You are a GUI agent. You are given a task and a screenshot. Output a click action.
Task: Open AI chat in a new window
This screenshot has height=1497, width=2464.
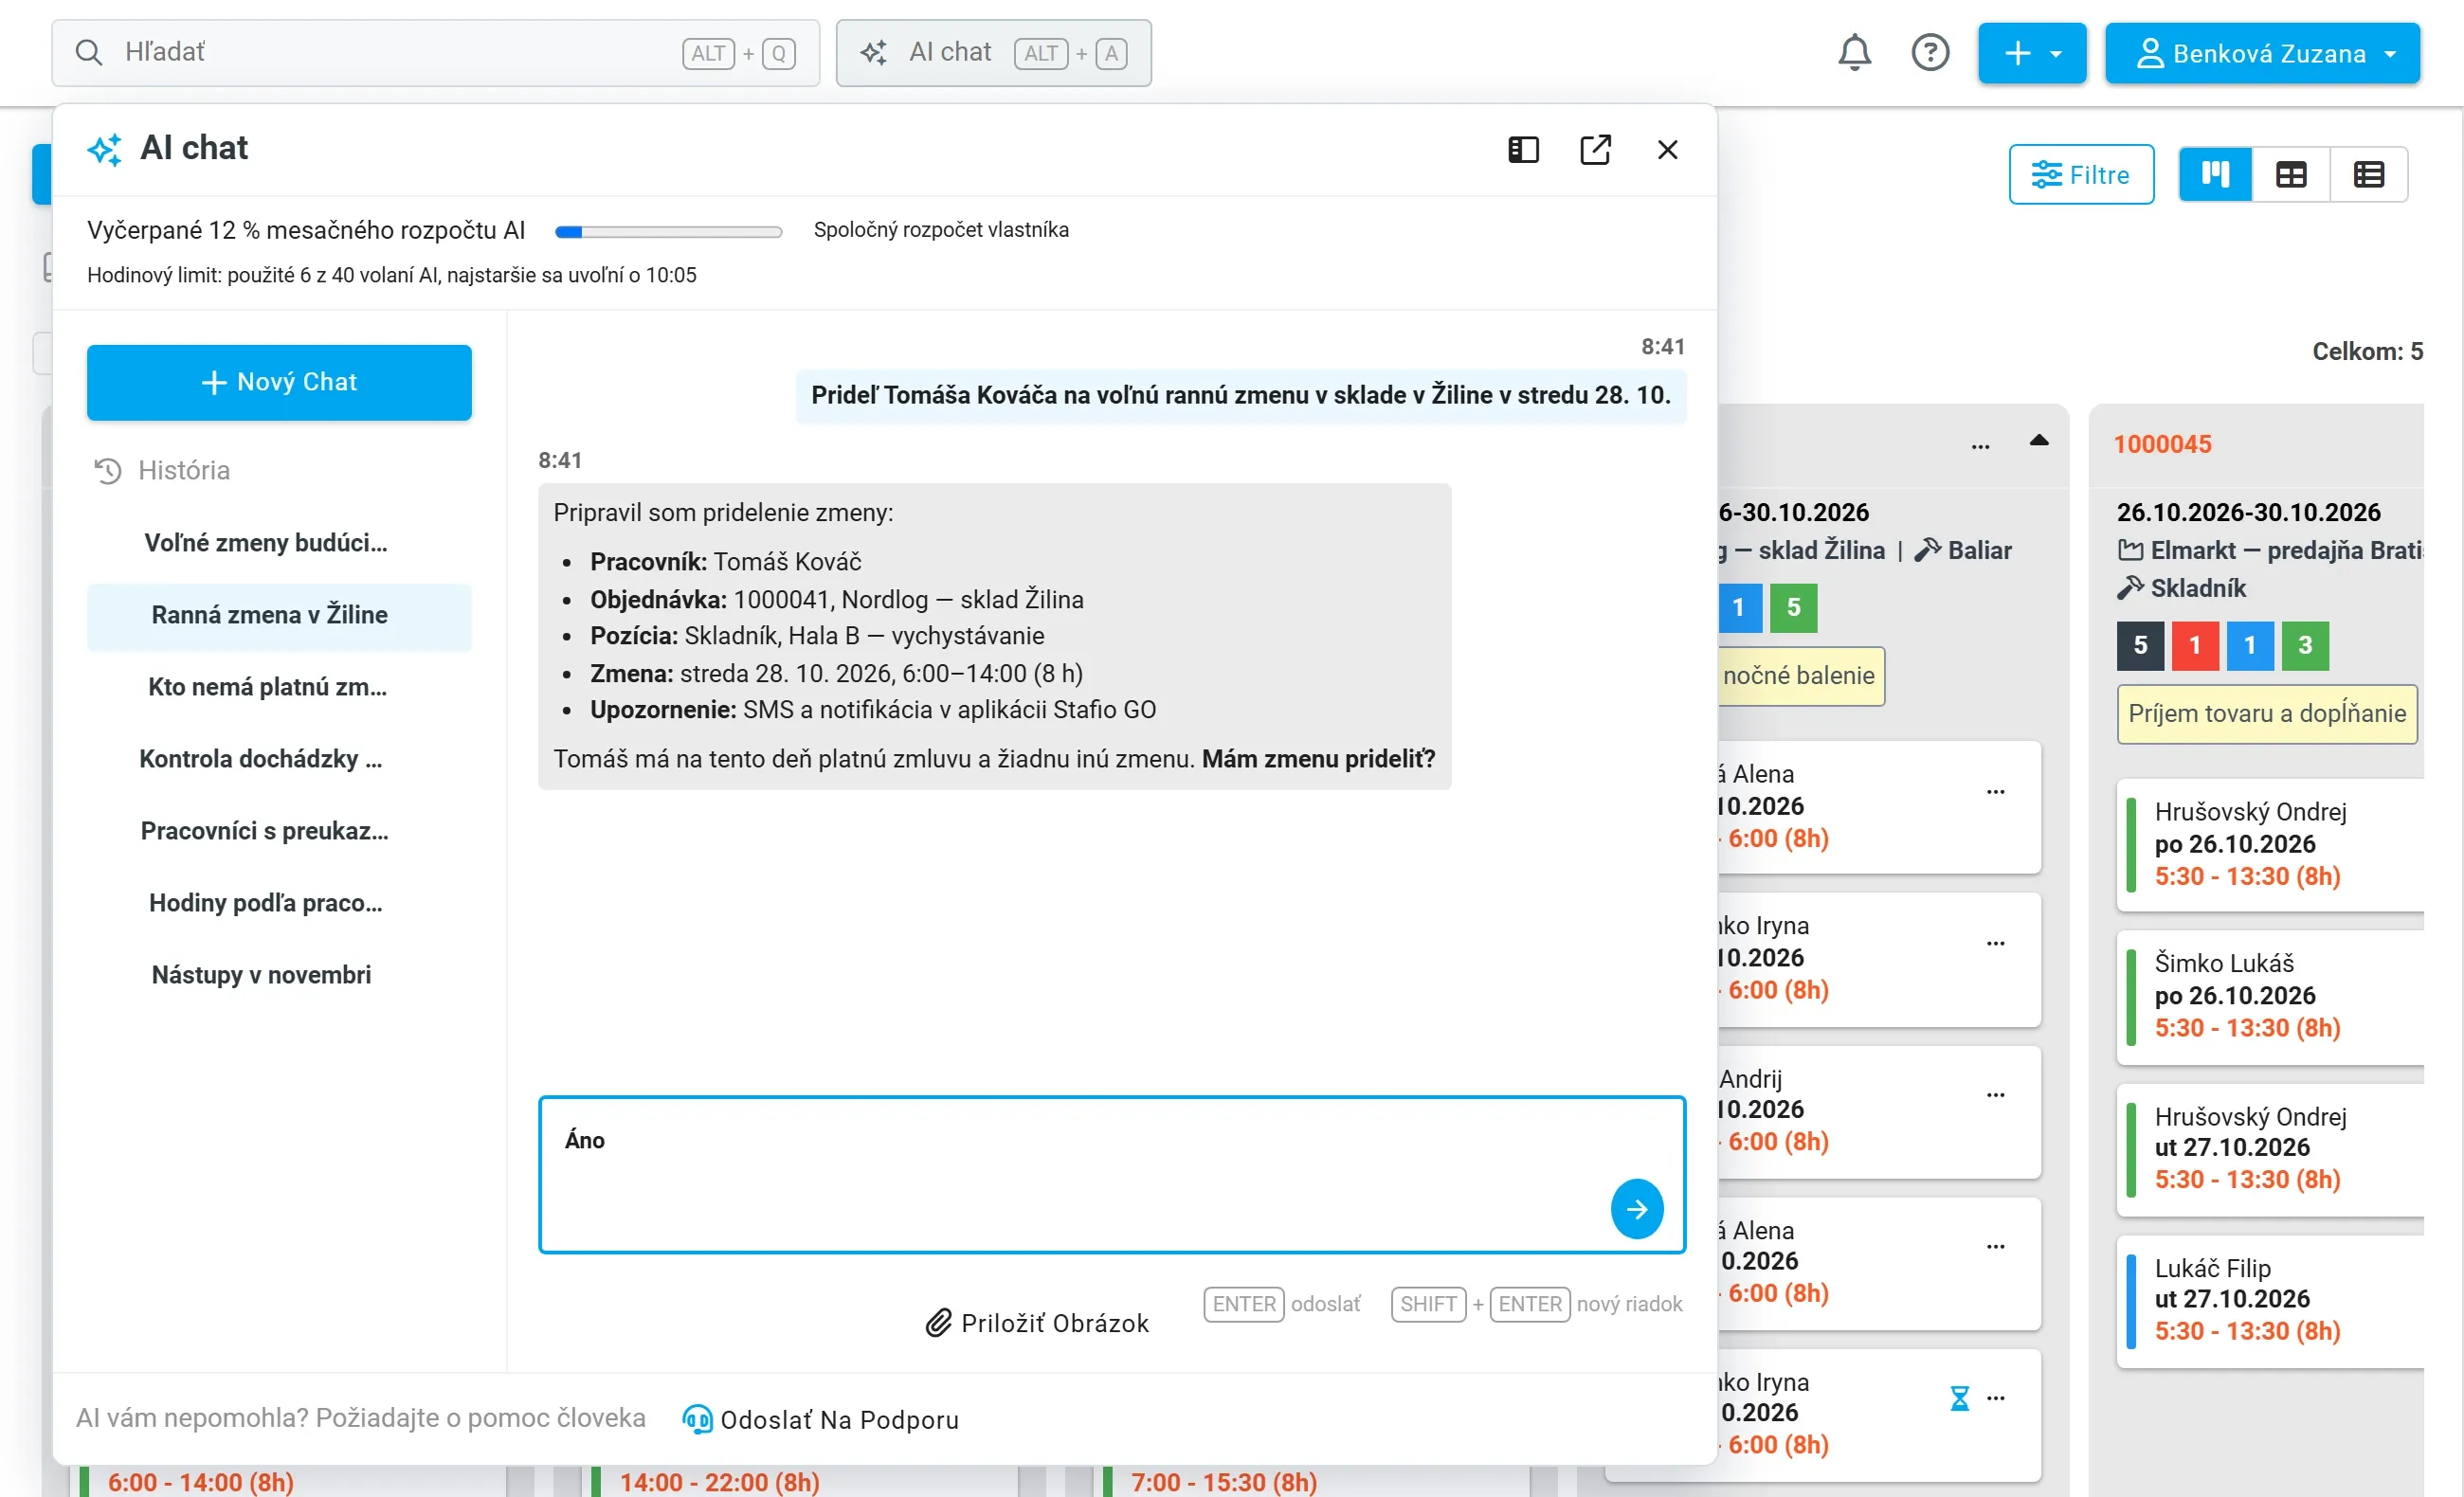pyautogui.click(x=1594, y=150)
